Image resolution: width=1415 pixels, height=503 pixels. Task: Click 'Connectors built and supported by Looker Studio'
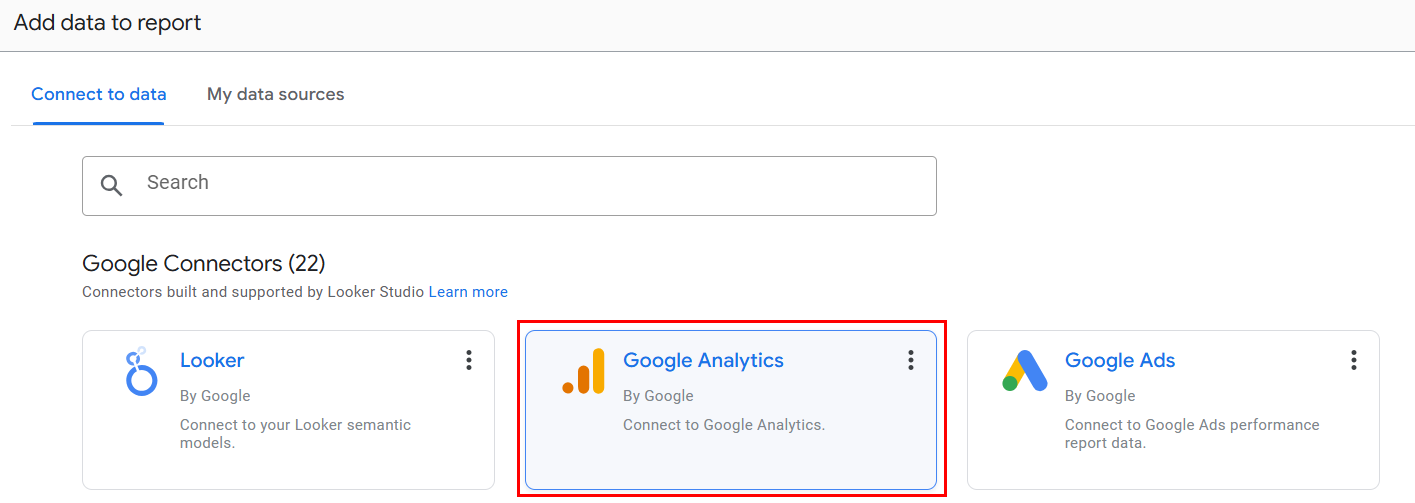point(253,292)
